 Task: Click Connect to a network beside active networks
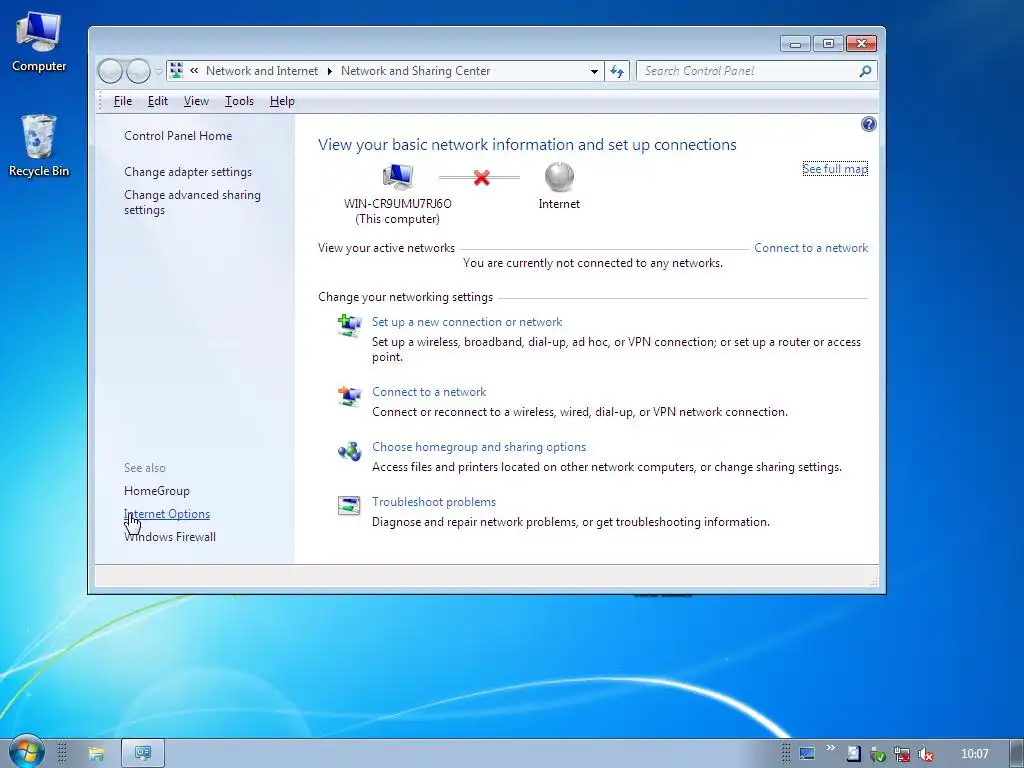[811, 248]
